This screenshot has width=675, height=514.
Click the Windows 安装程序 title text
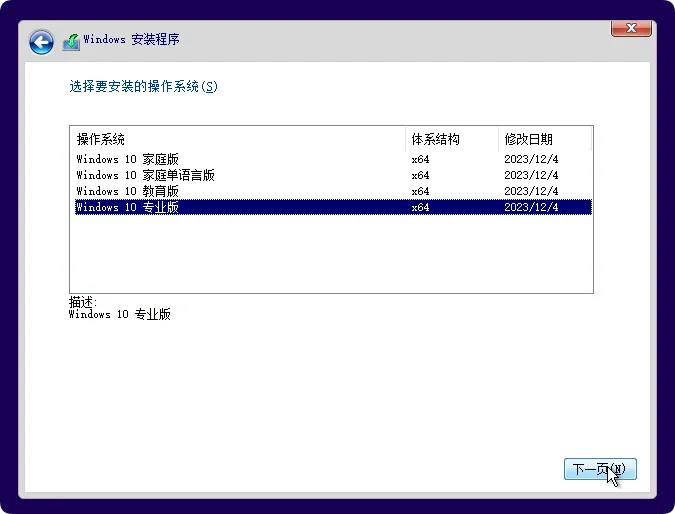[131, 39]
